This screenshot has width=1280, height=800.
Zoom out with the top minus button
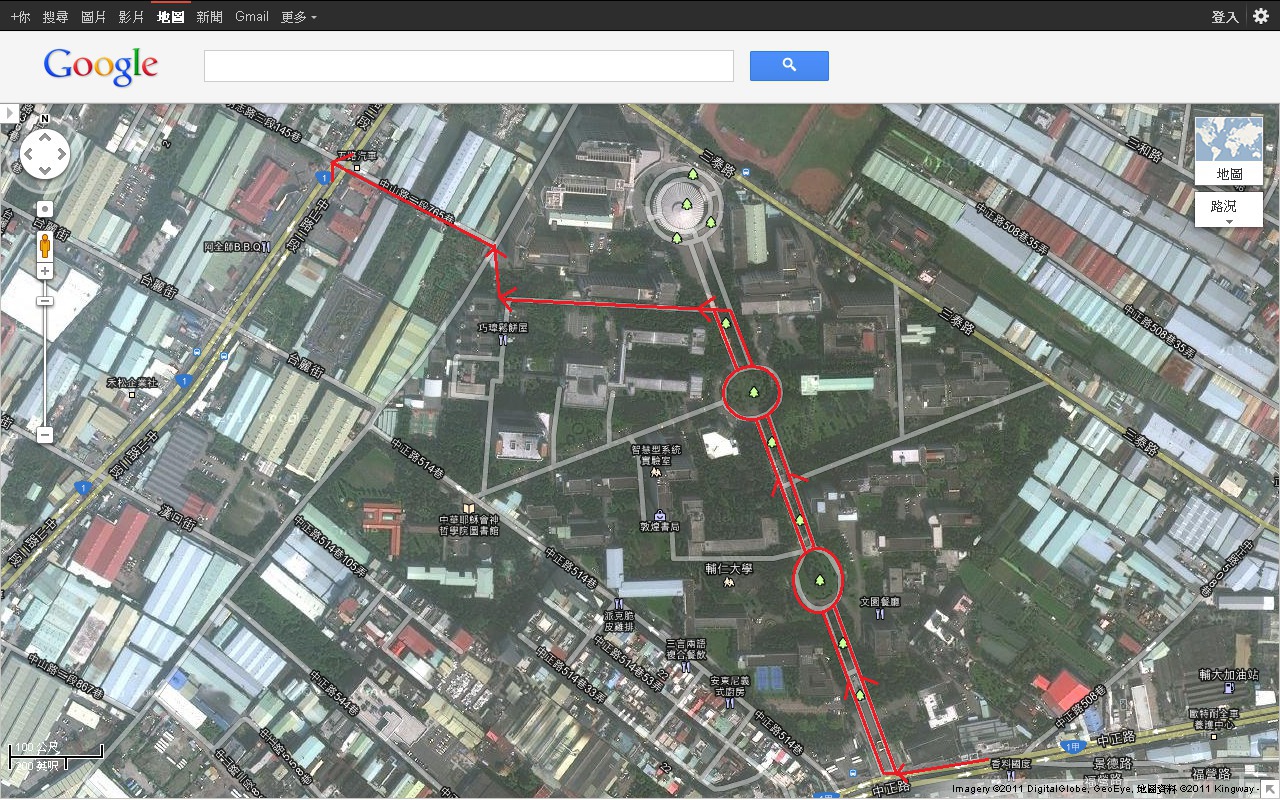(x=44, y=301)
